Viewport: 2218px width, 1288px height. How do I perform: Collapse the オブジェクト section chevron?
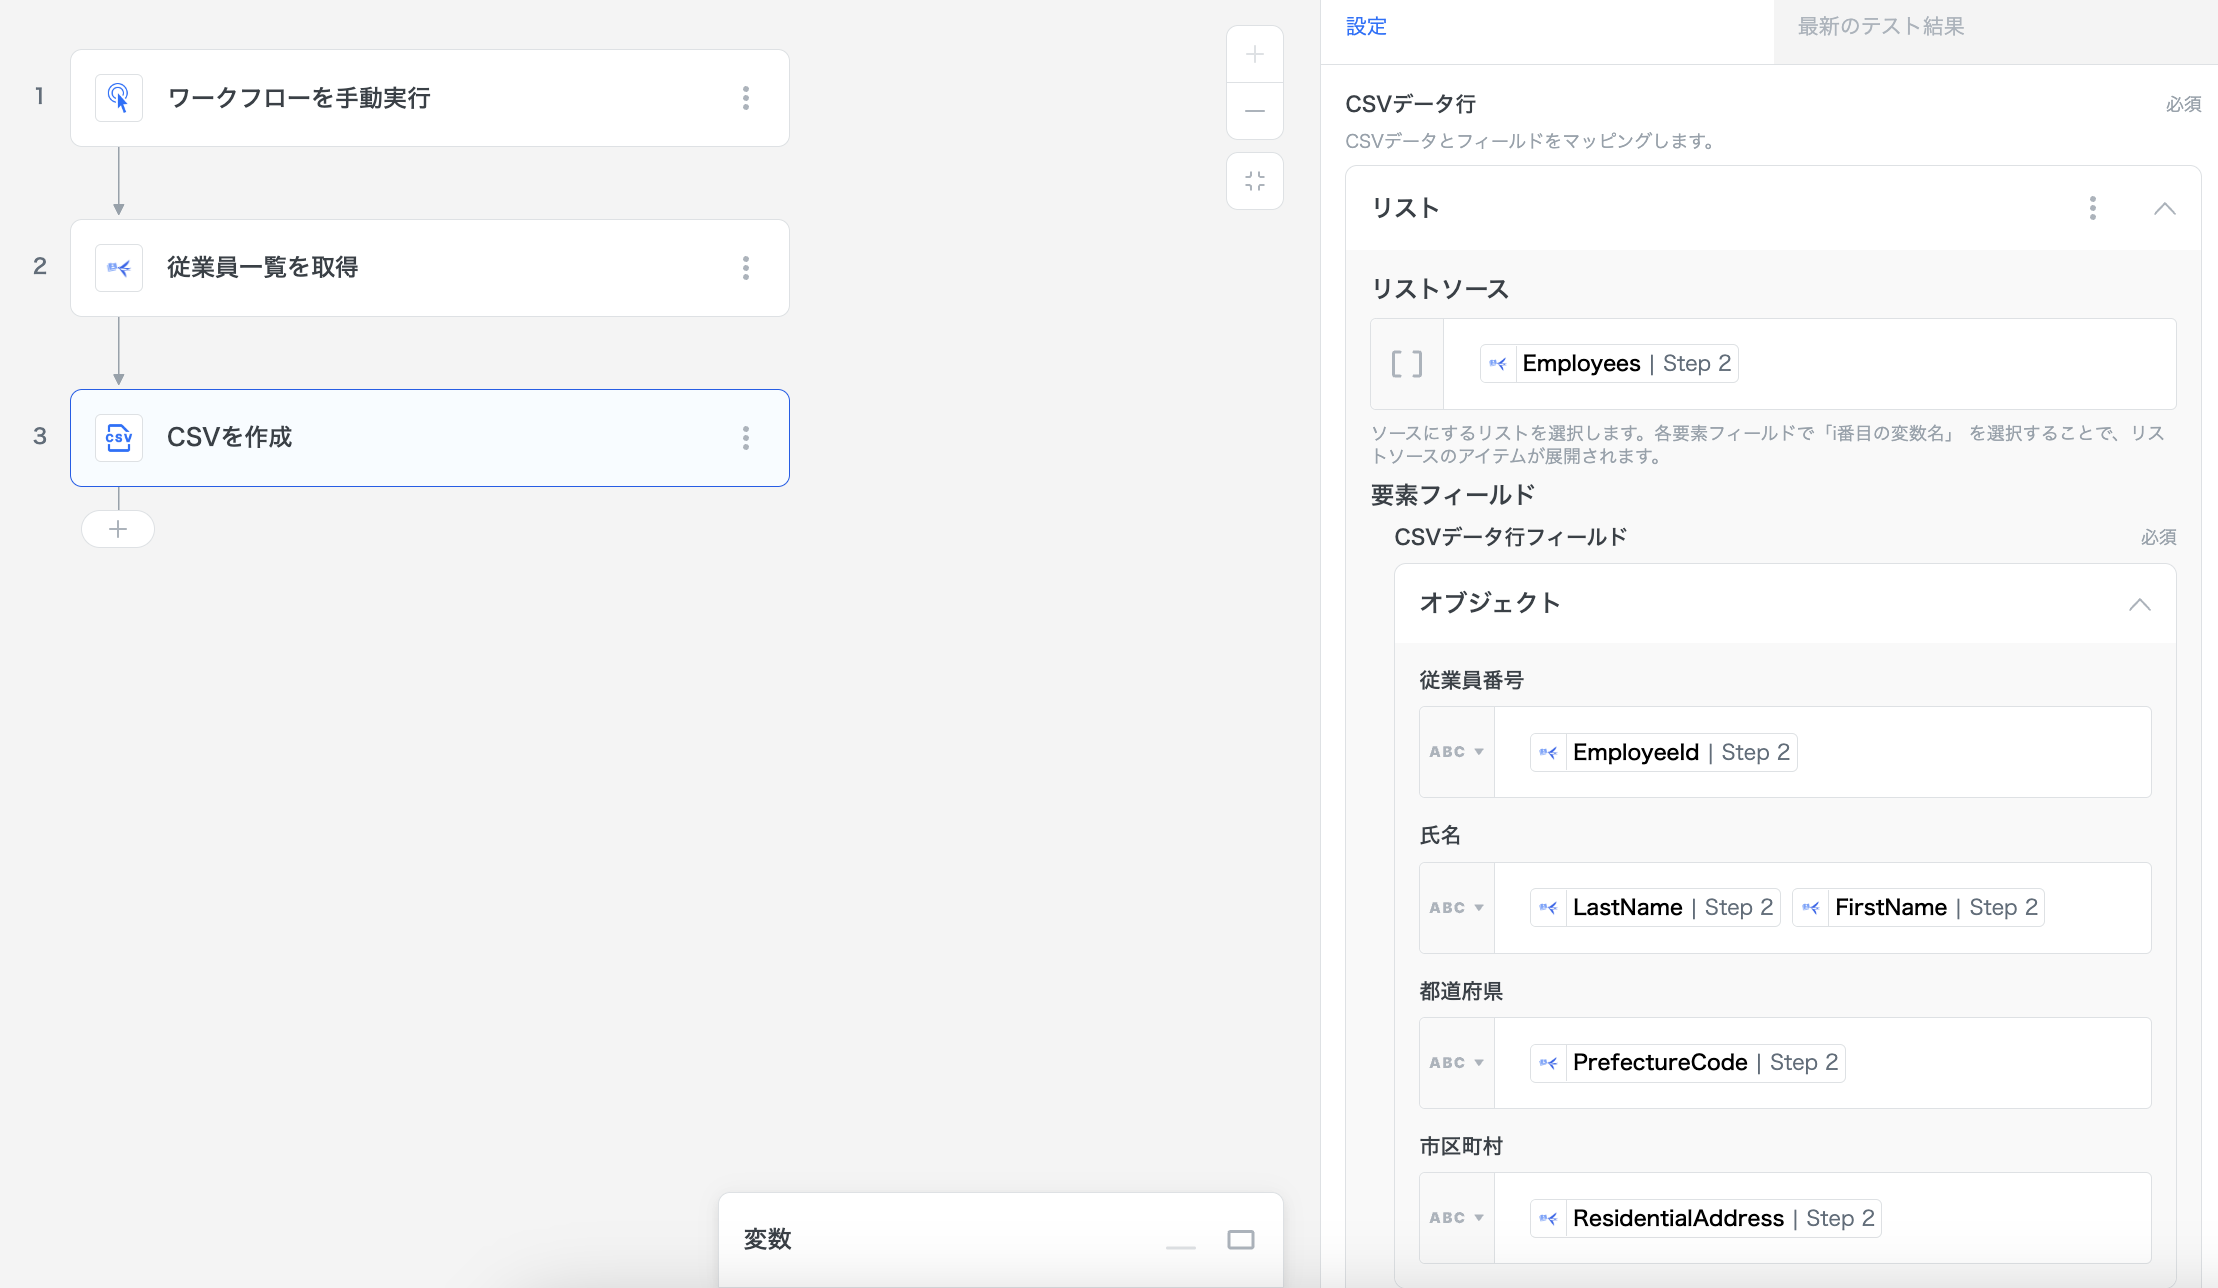click(x=2139, y=604)
